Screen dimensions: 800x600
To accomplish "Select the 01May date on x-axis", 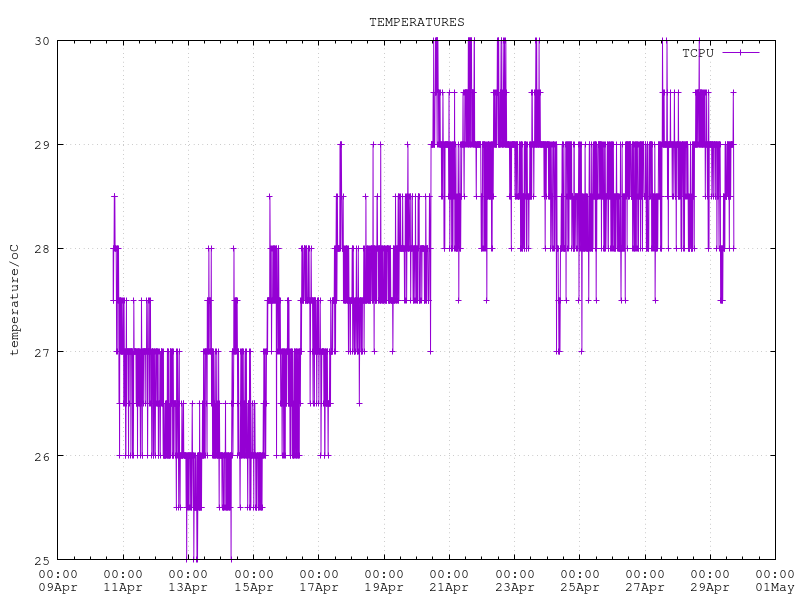I will pos(774,587).
